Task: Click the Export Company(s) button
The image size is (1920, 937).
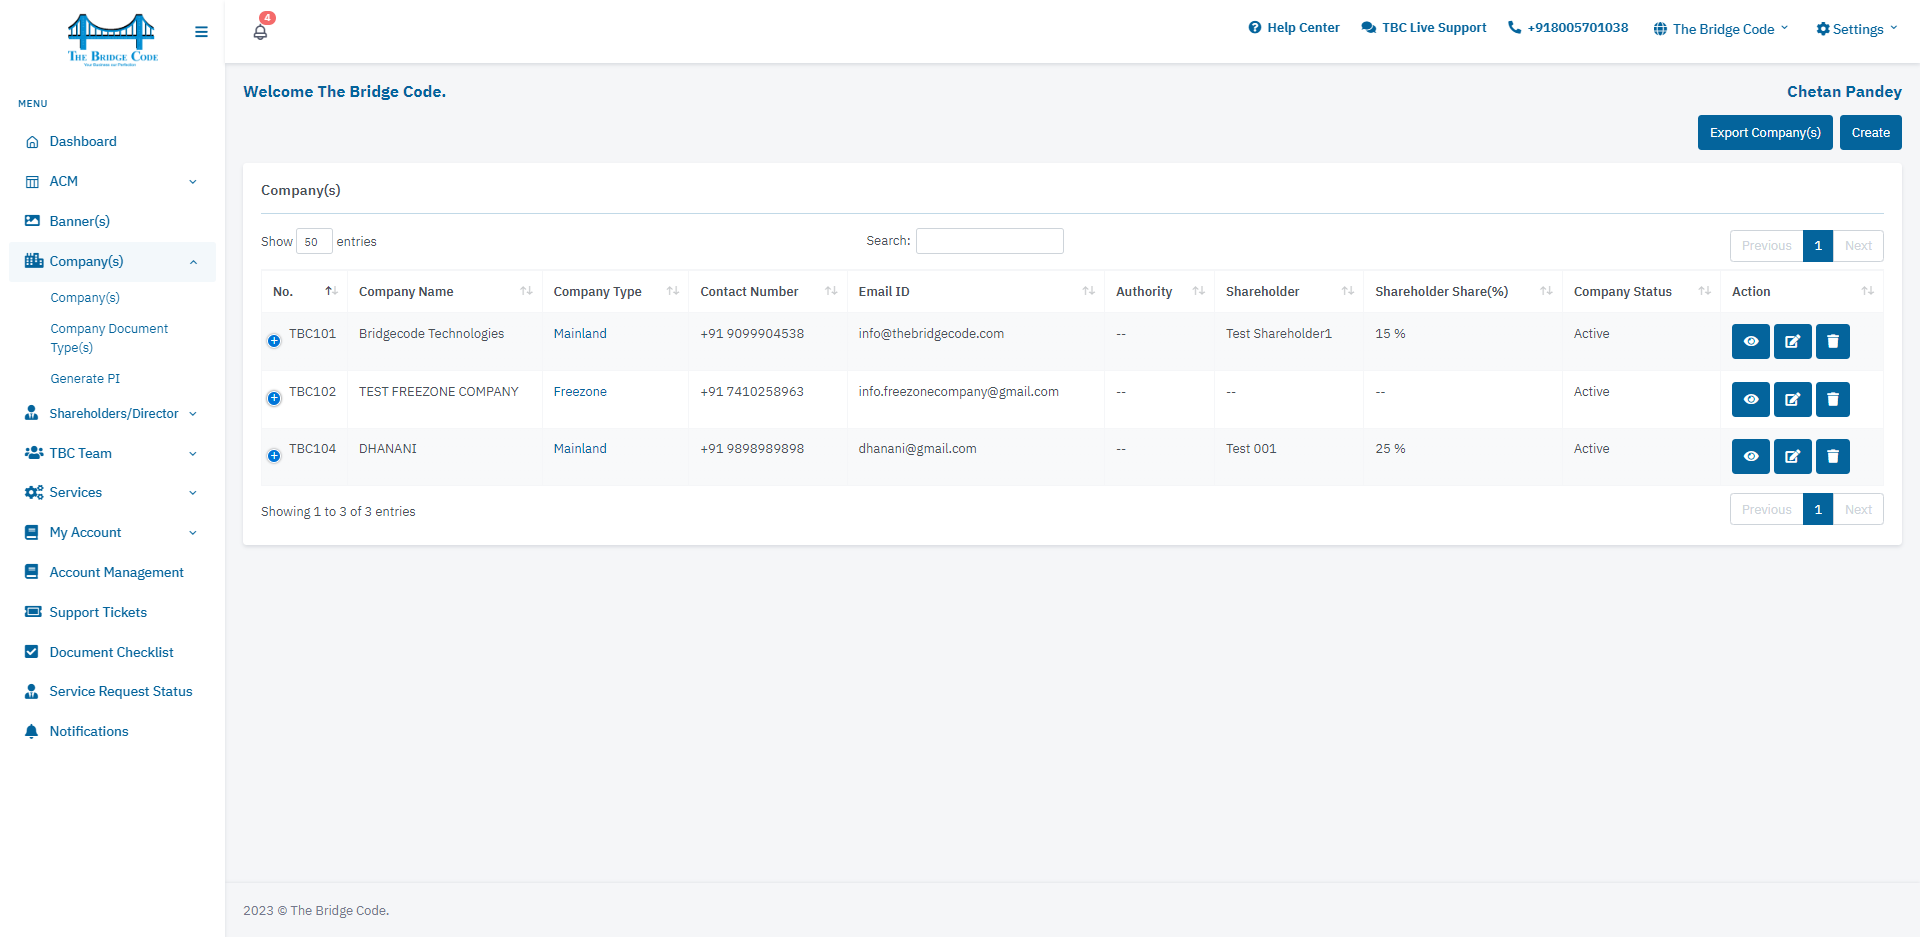Action: tap(1765, 133)
